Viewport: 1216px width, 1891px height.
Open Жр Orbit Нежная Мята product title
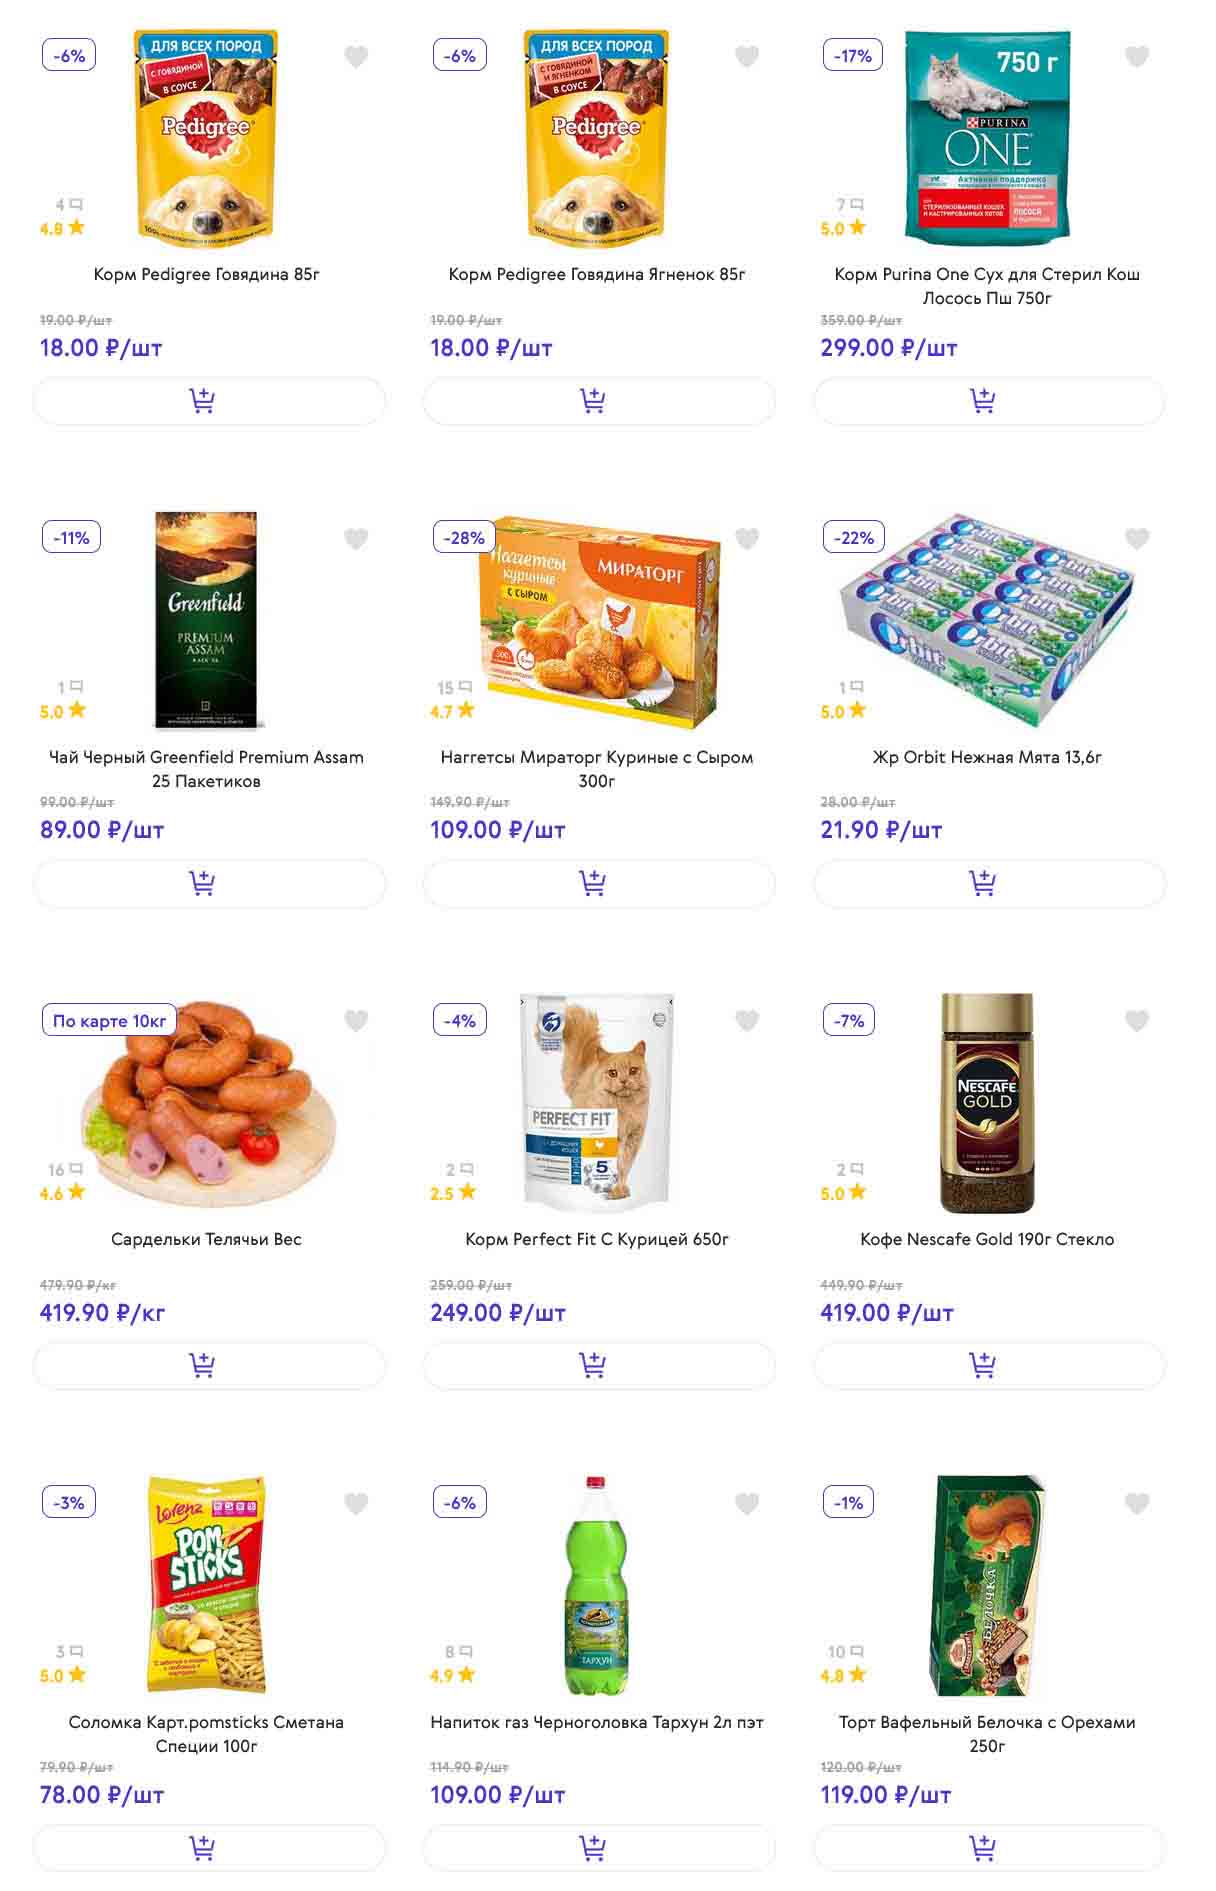987,757
